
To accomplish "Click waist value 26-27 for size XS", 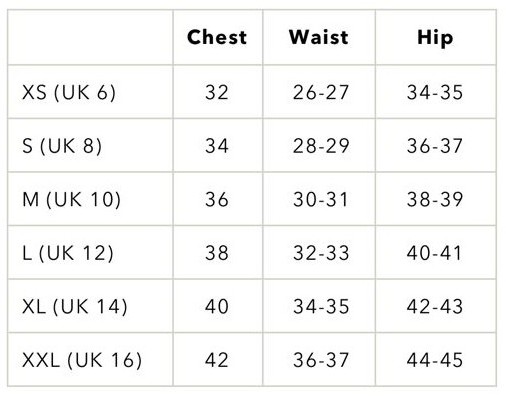I will pyautogui.click(x=321, y=92).
